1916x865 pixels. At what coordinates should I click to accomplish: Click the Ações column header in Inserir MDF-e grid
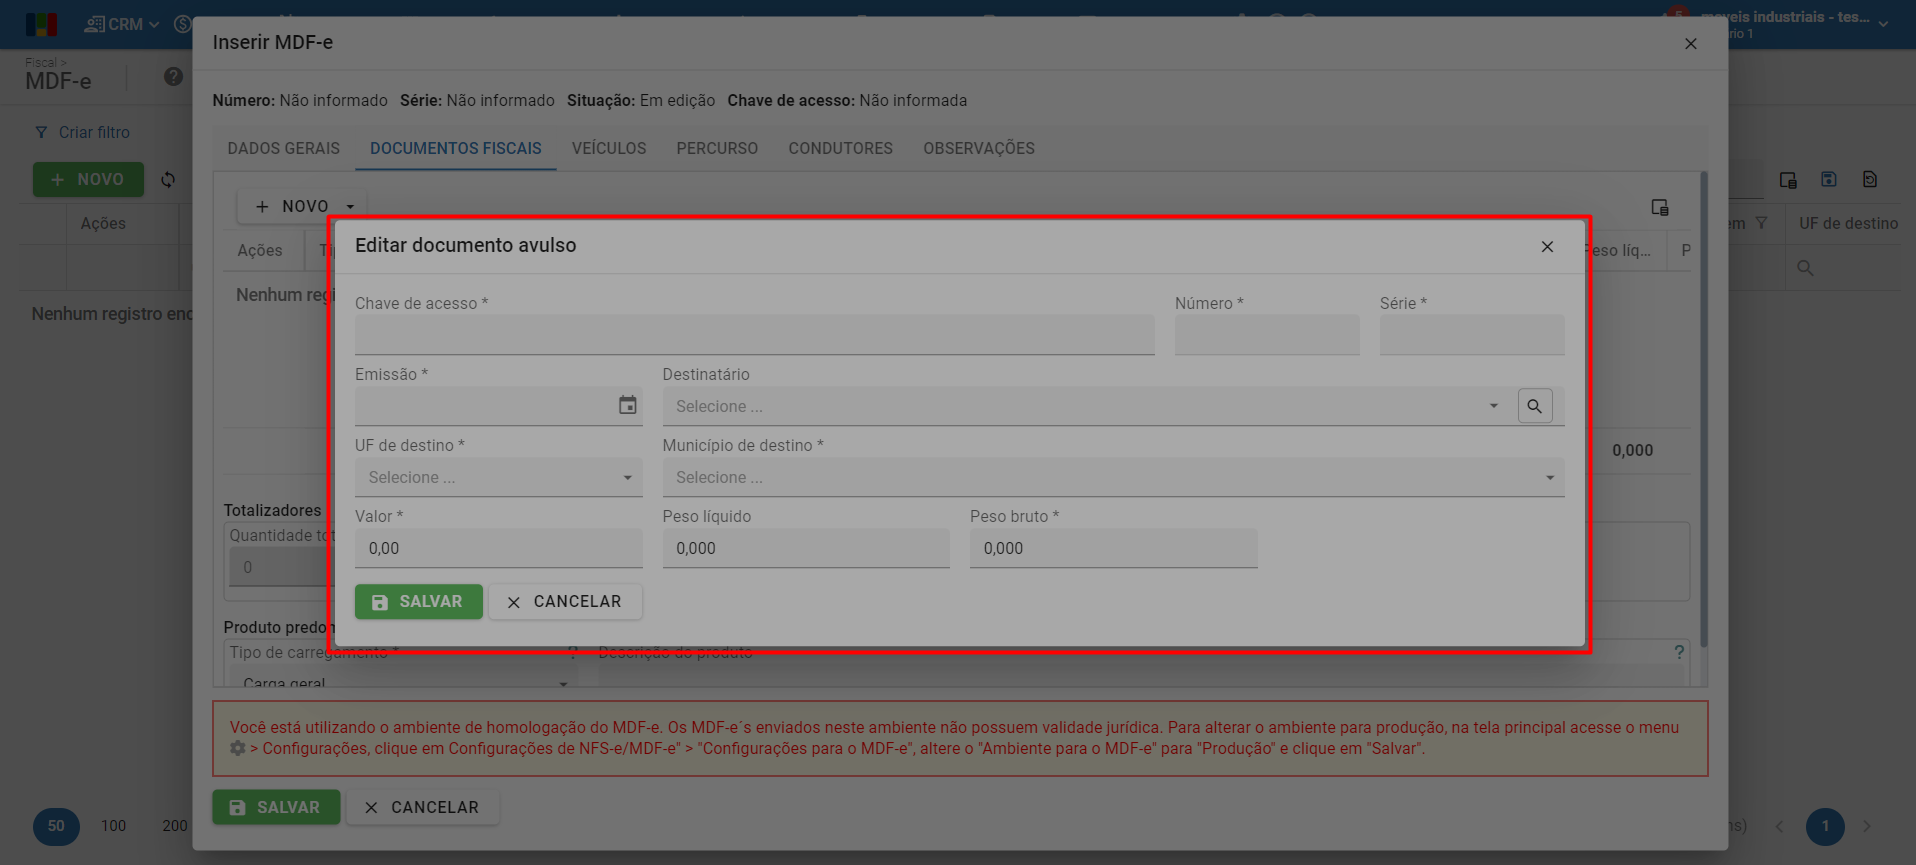click(x=260, y=250)
